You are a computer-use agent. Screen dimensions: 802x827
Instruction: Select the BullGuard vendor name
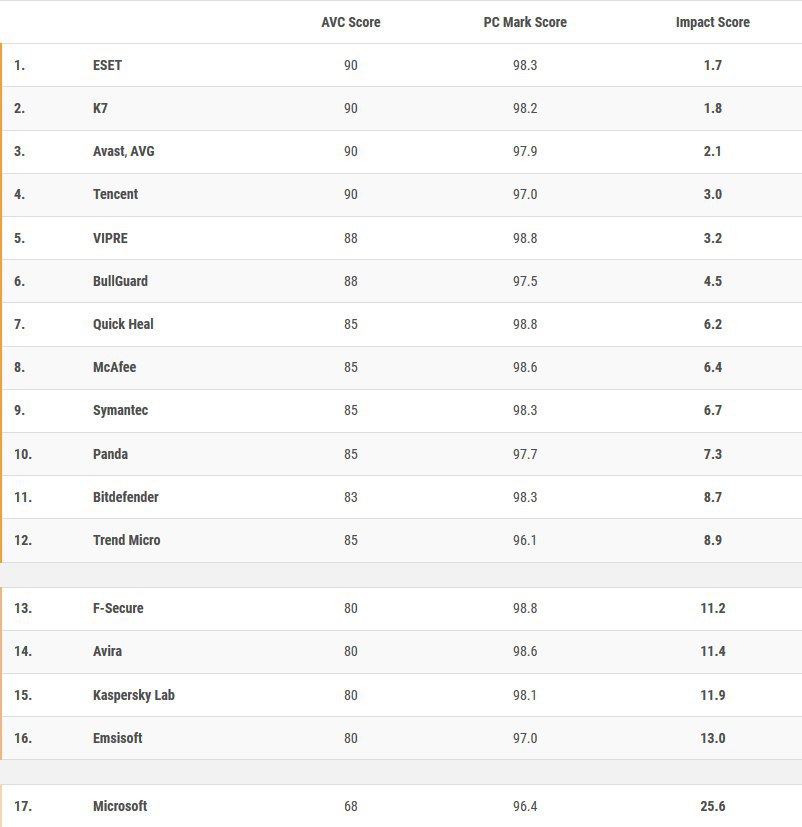pos(120,281)
